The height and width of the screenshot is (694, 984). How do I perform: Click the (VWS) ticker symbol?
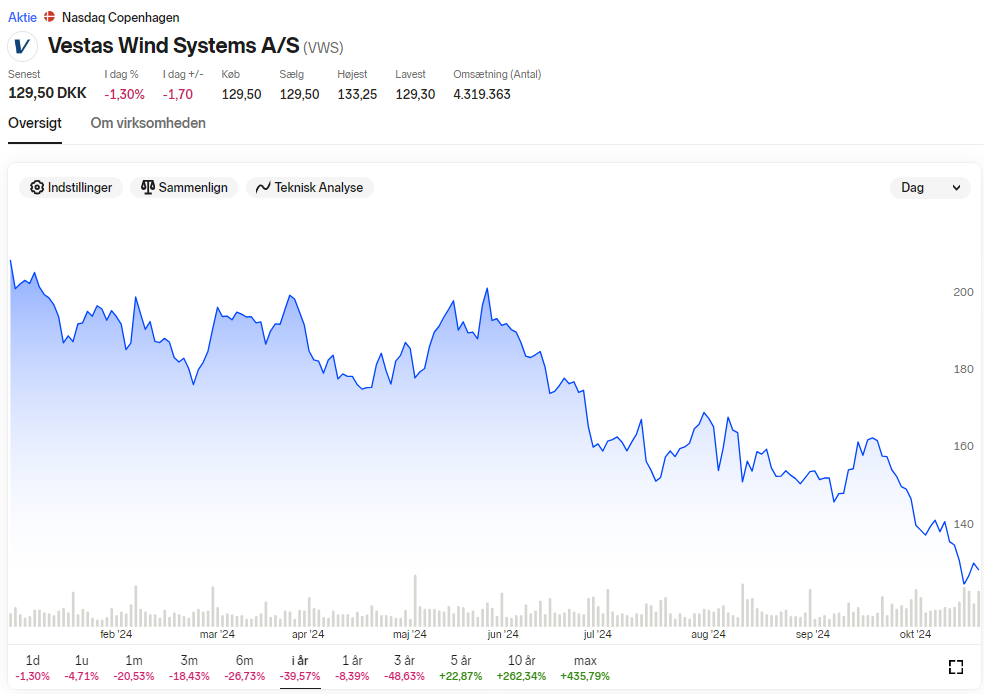pos(323,48)
